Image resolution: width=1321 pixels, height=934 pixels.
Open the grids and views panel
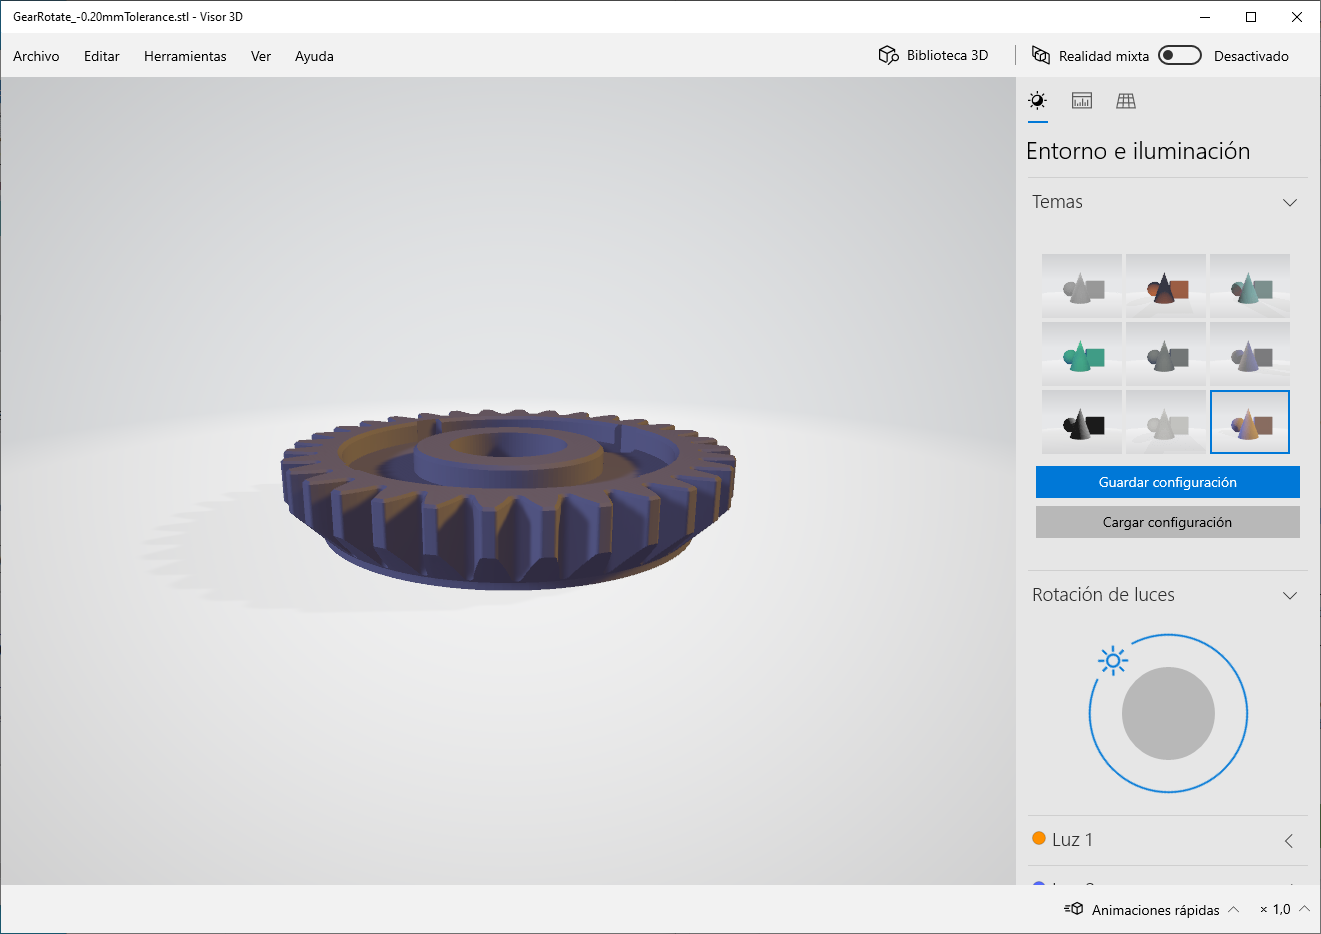click(x=1125, y=100)
